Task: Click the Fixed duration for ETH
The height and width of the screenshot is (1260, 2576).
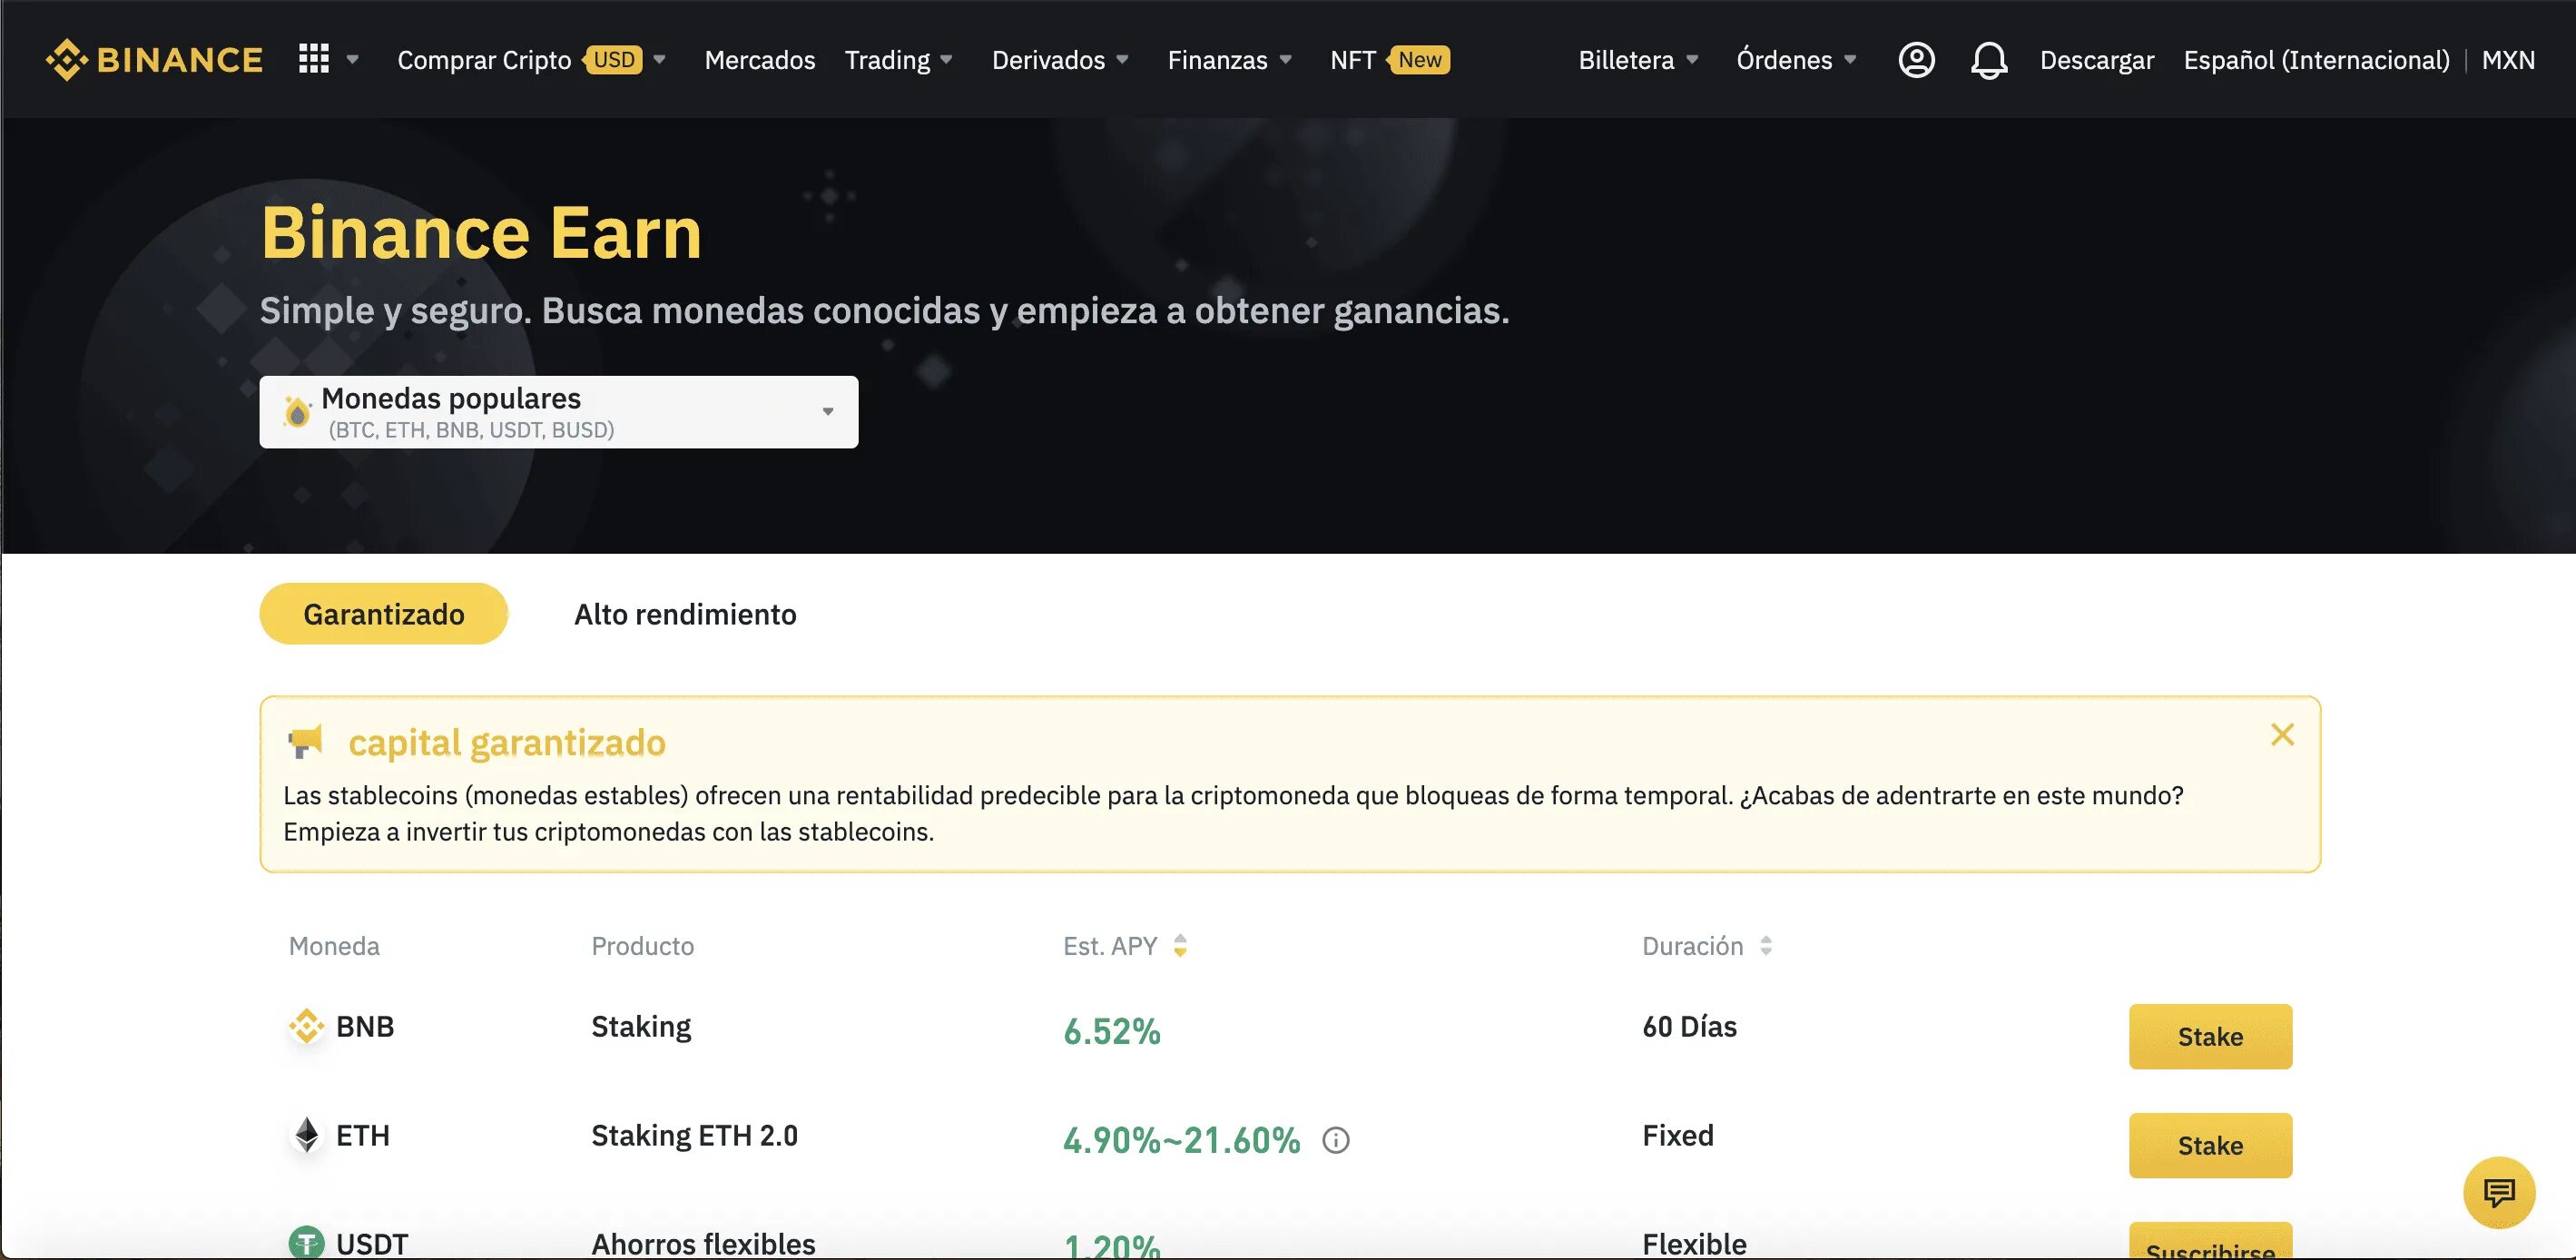Action: click(x=1678, y=1136)
